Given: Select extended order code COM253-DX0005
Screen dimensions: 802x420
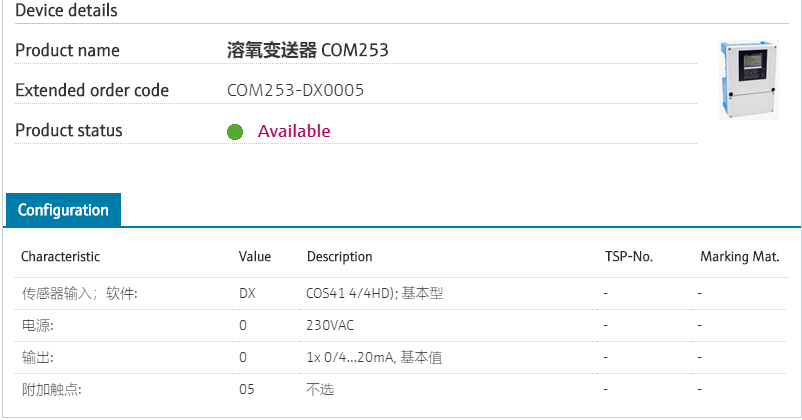Looking at the screenshot, I should (295, 91).
